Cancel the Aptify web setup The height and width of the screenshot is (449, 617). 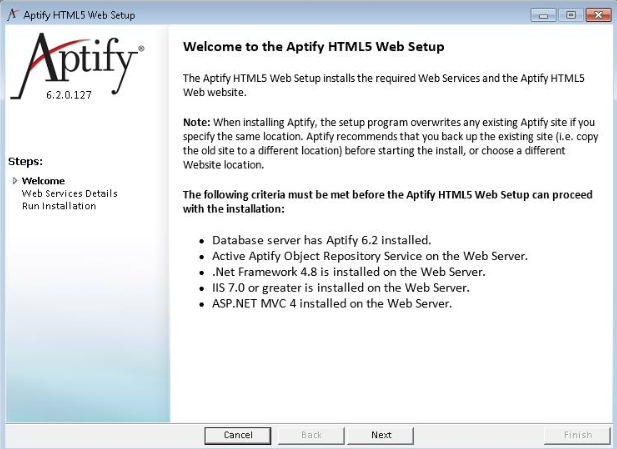238,435
